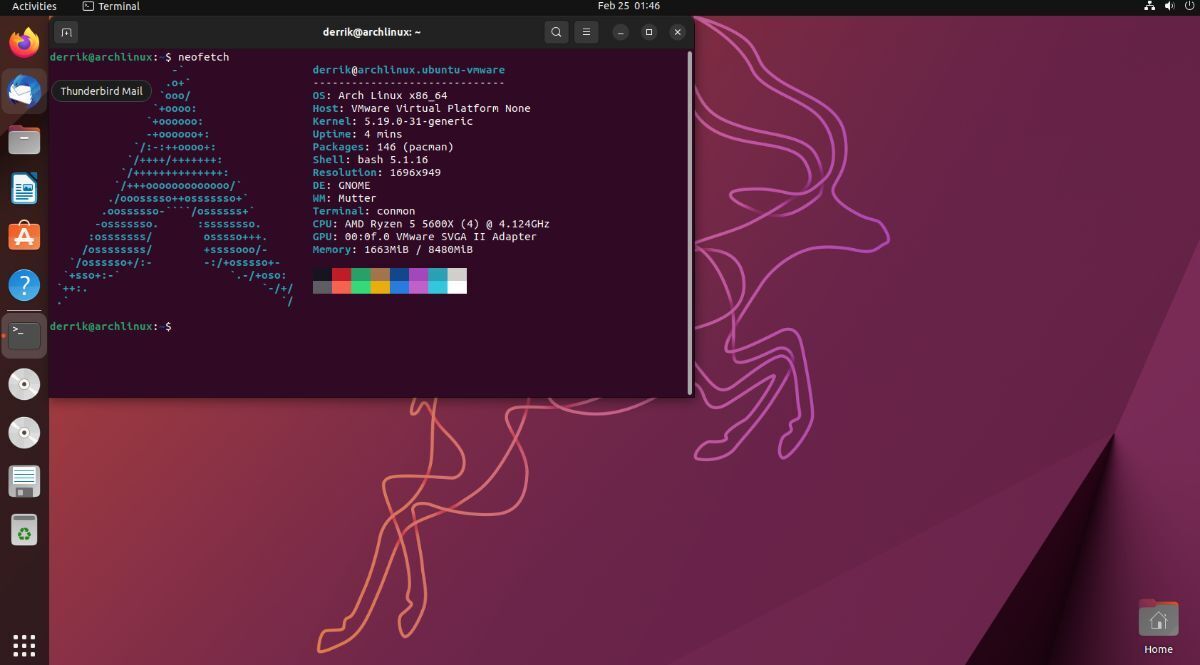Open the Terminal app menu in the top bar
The height and width of the screenshot is (665, 1200).
(x=111, y=6)
